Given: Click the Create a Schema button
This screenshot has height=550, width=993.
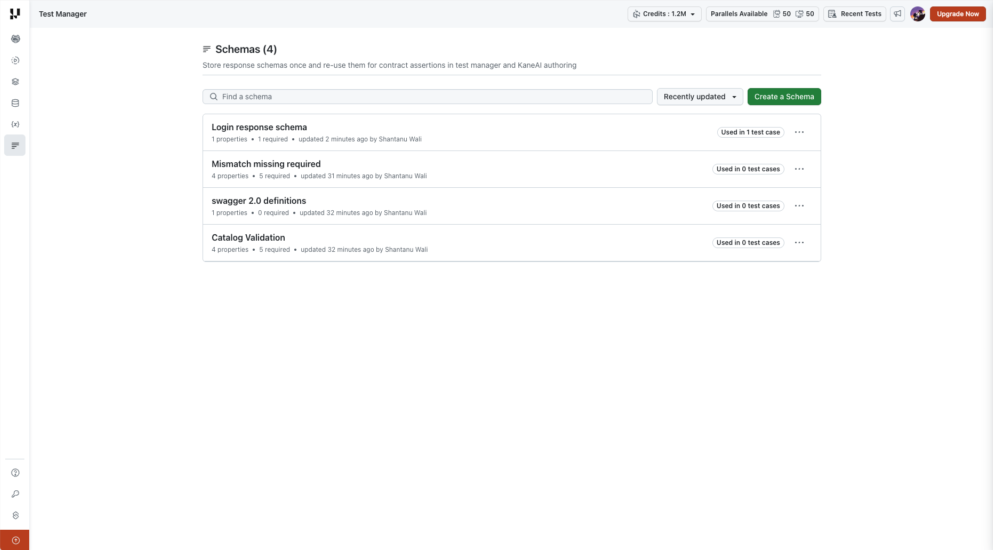Looking at the screenshot, I should 784,96.
